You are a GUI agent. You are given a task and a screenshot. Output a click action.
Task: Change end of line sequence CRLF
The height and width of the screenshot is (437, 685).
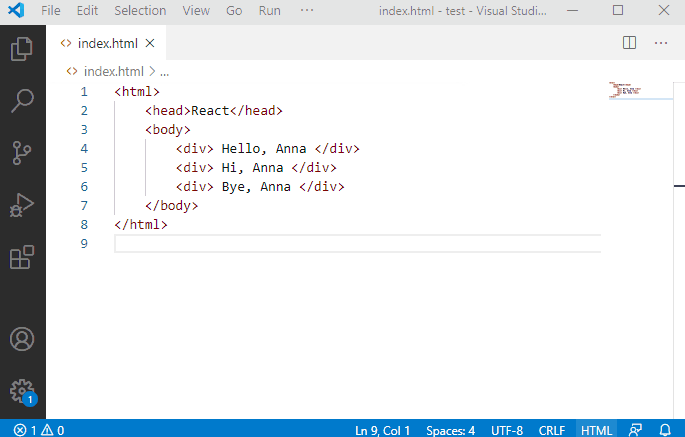pos(552,430)
